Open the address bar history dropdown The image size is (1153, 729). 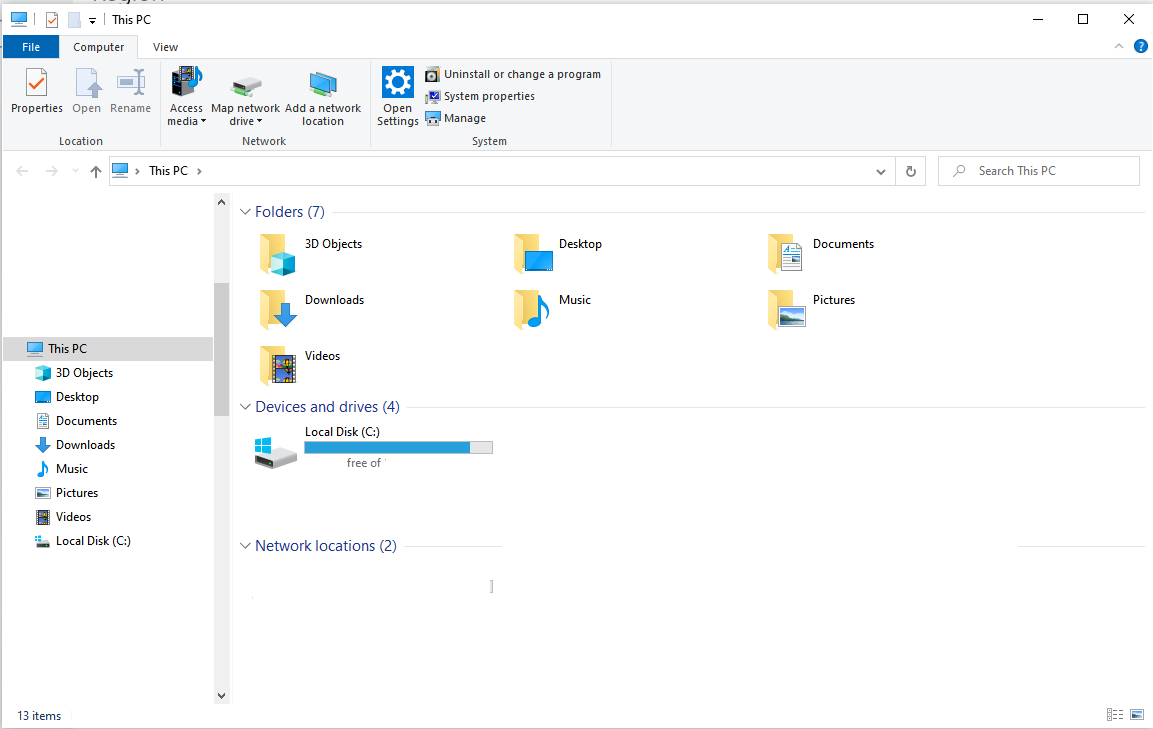tap(880, 170)
